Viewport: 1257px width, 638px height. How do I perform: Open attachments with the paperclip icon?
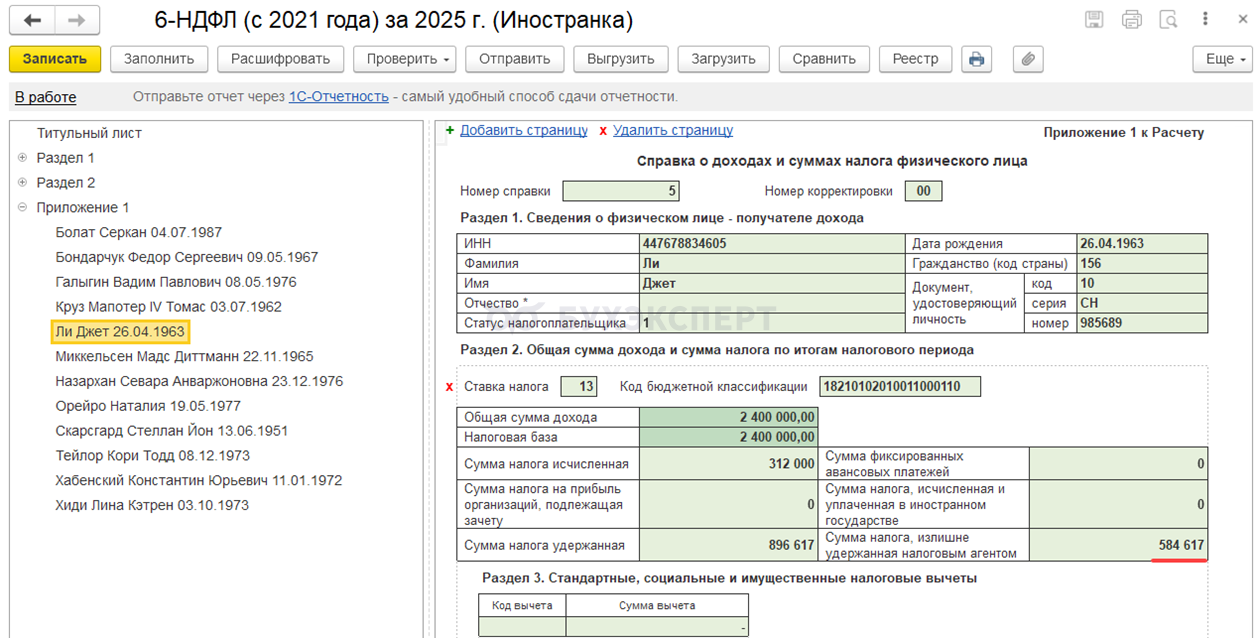click(x=1027, y=59)
